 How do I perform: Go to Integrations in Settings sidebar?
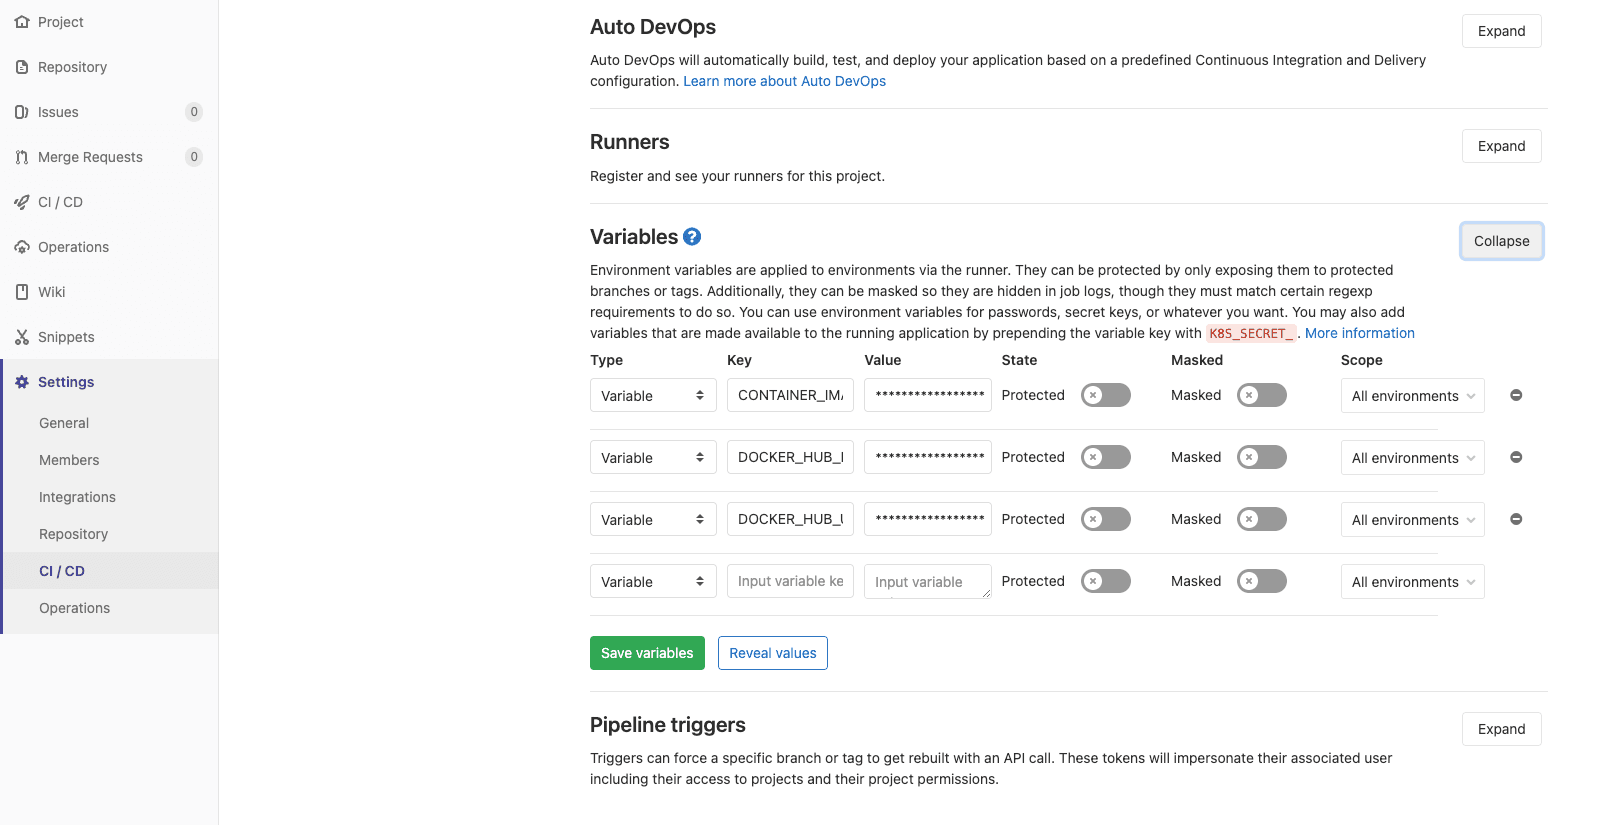(77, 497)
